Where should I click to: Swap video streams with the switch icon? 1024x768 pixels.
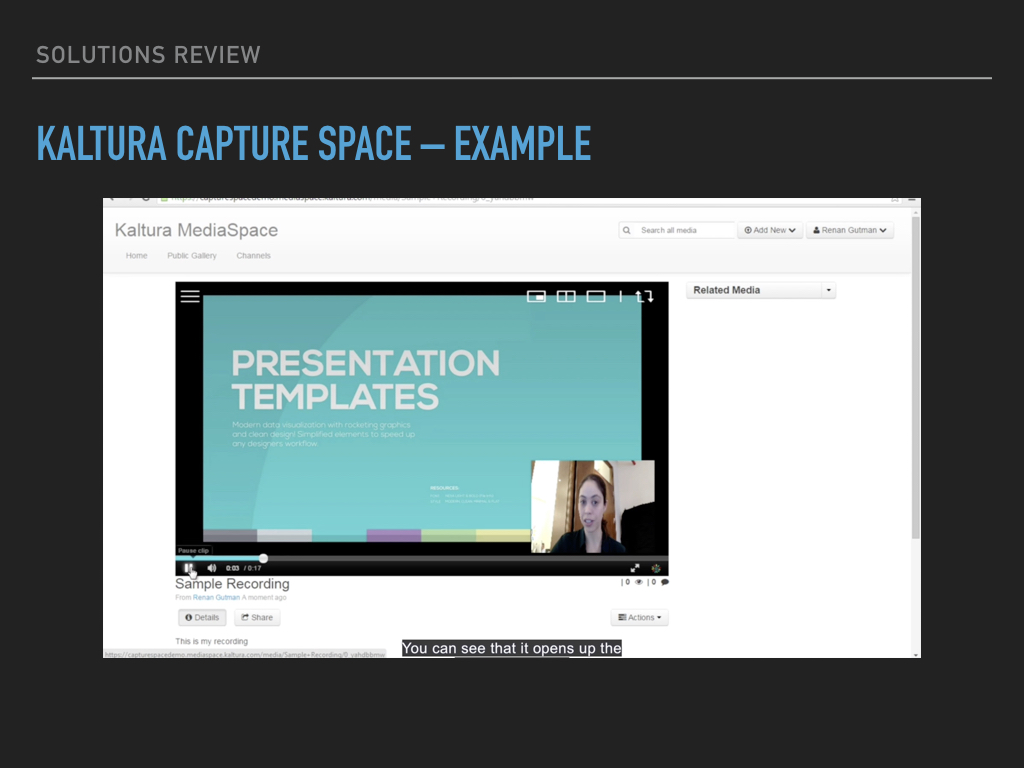[x=644, y=296]
